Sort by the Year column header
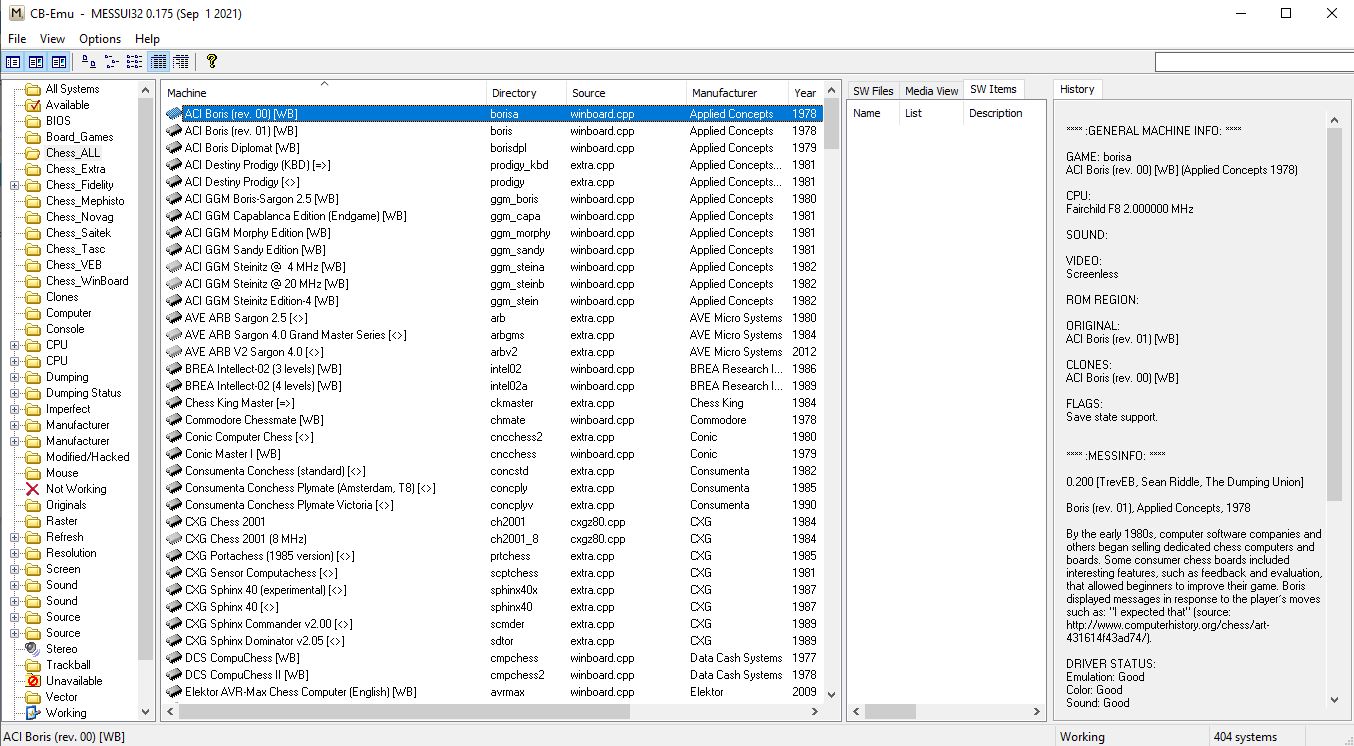The height and width of the screenshot is (746, 1354). pos(805,93)
